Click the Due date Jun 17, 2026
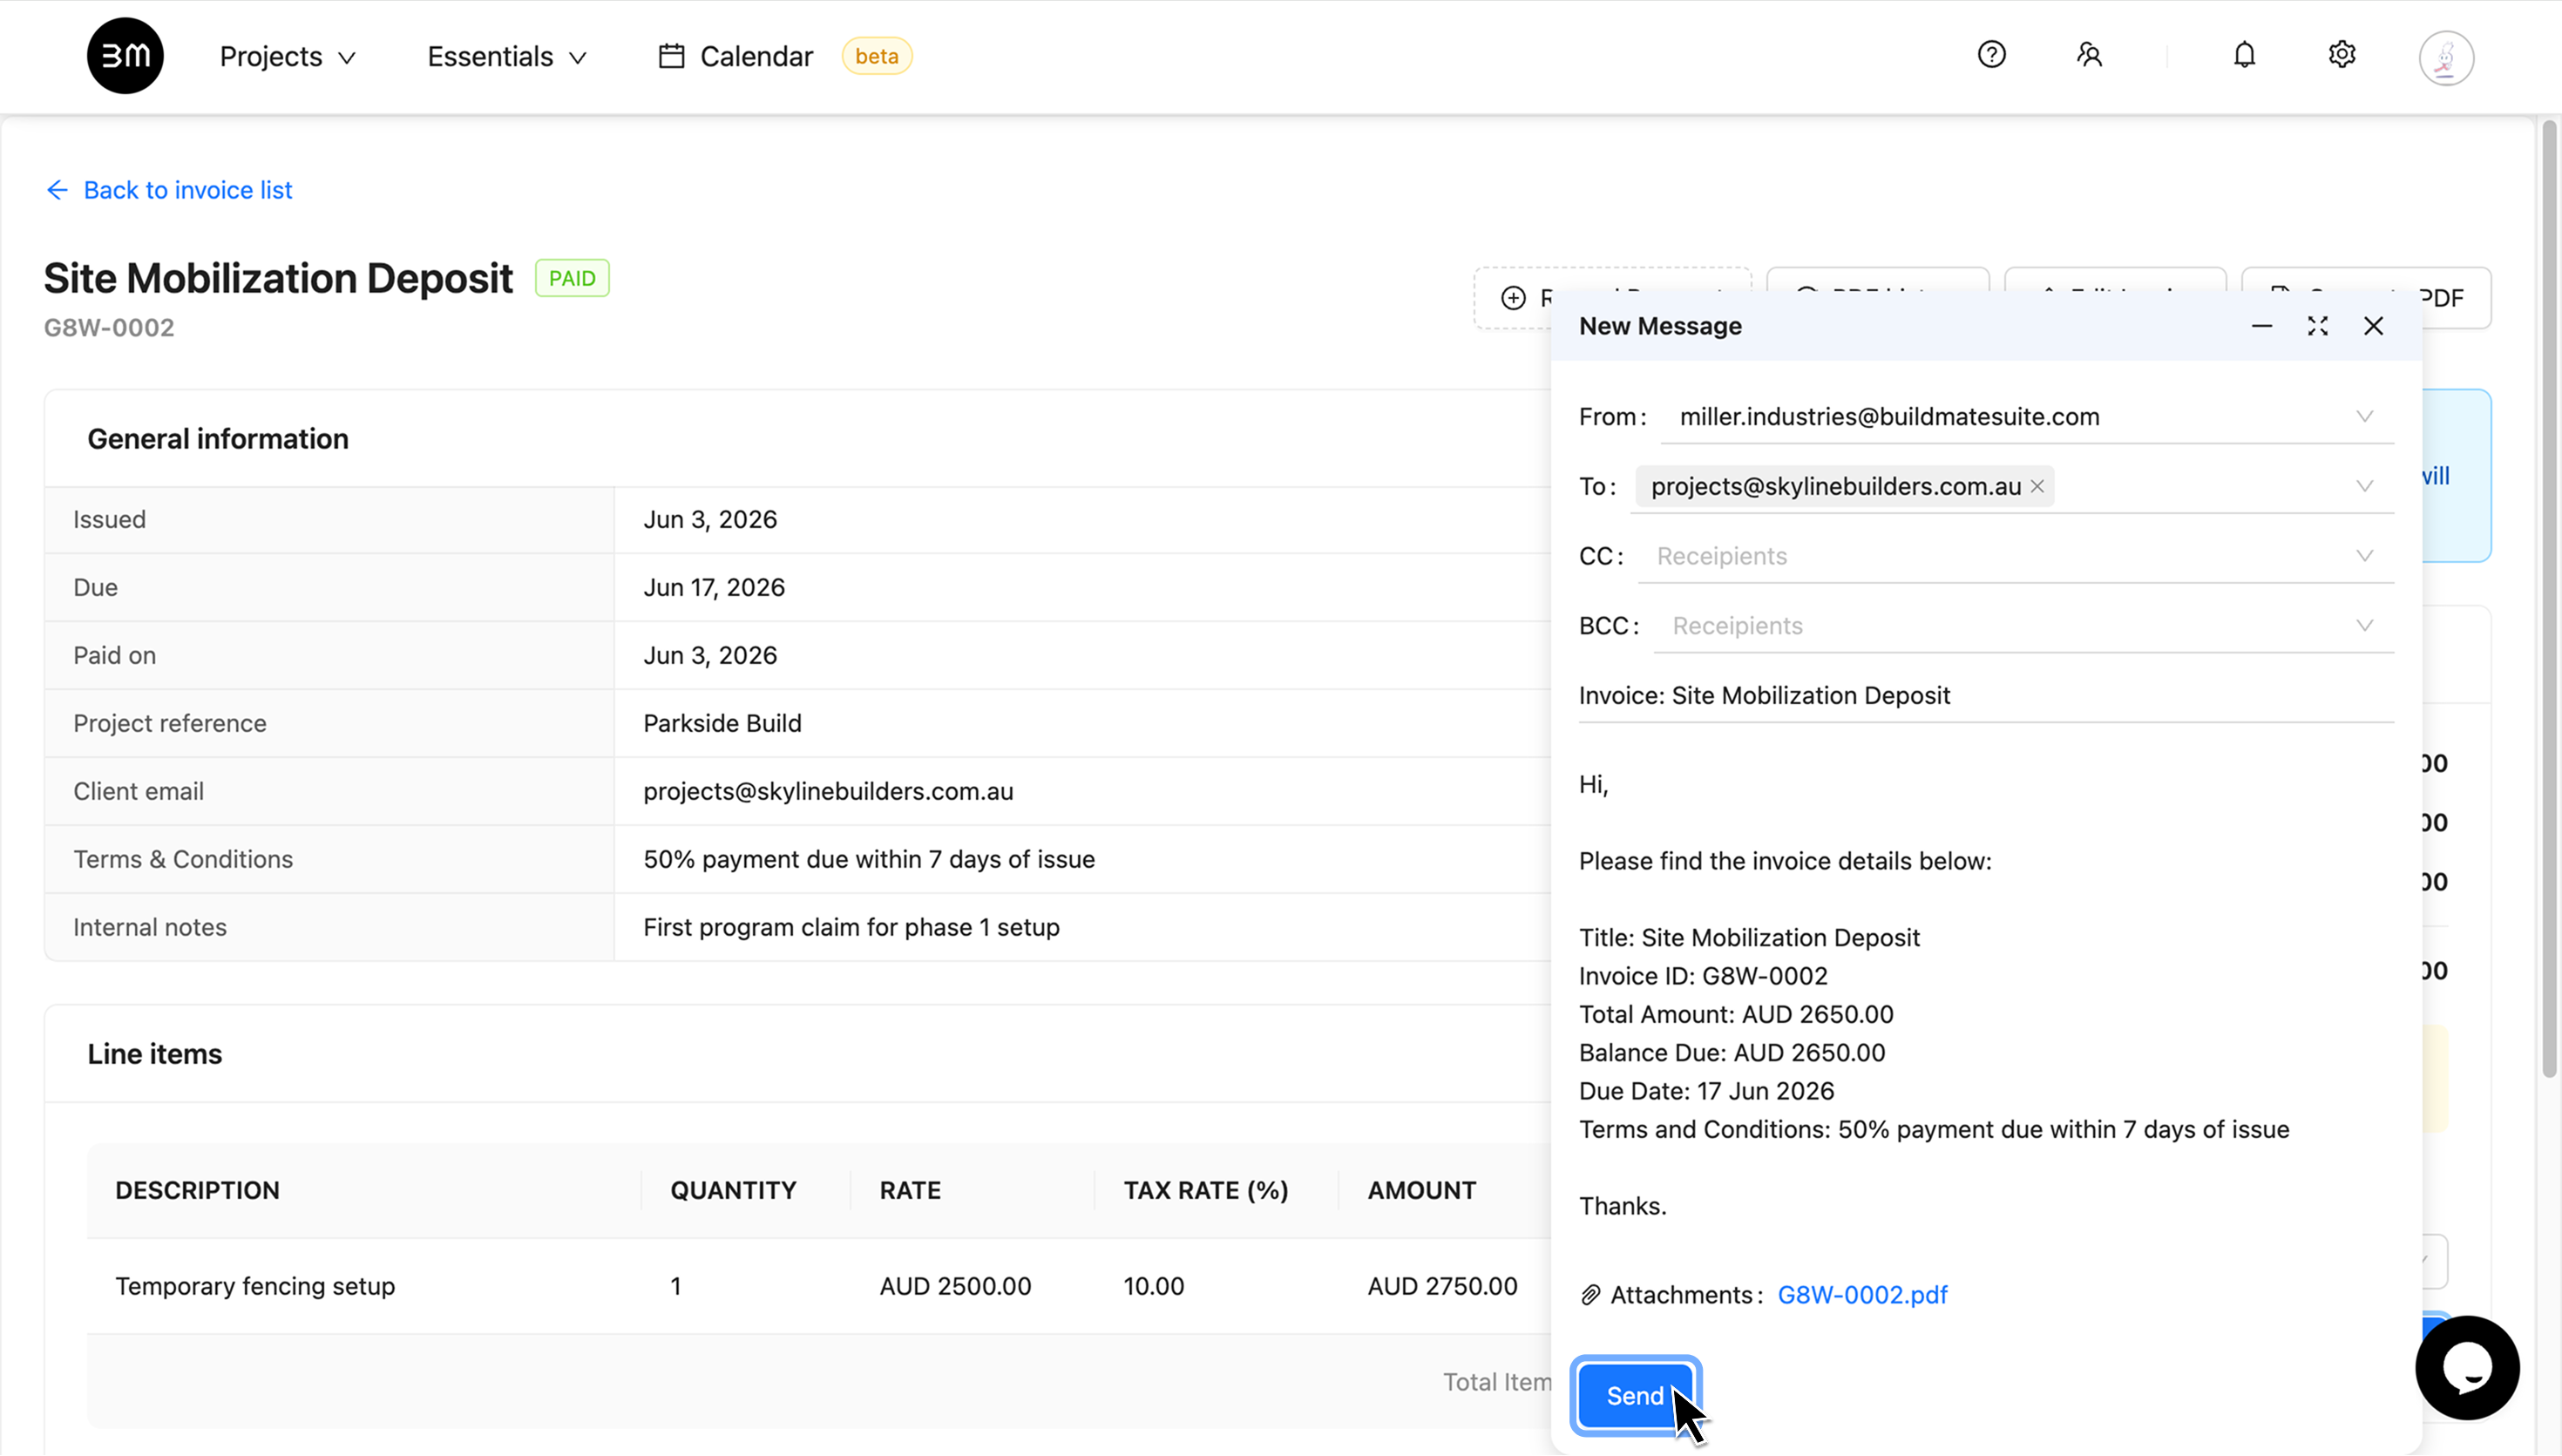 click(x=714, y=587)
